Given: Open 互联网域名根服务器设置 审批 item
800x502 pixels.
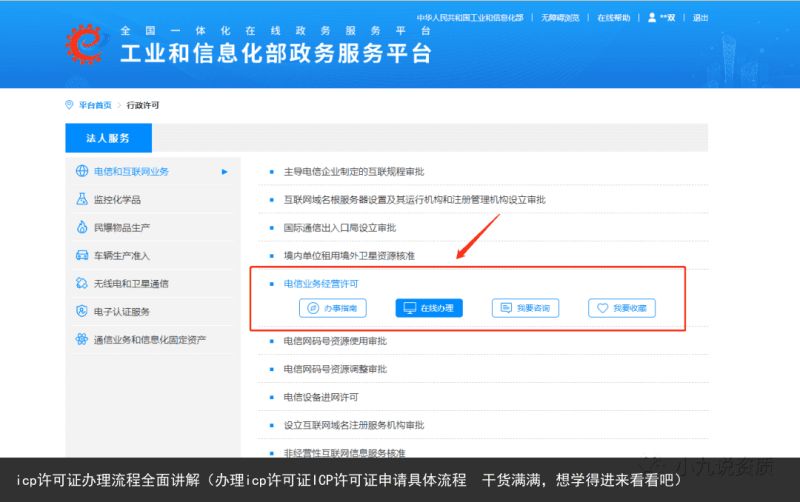Looking at the screenshot, I should click(415, 199).
